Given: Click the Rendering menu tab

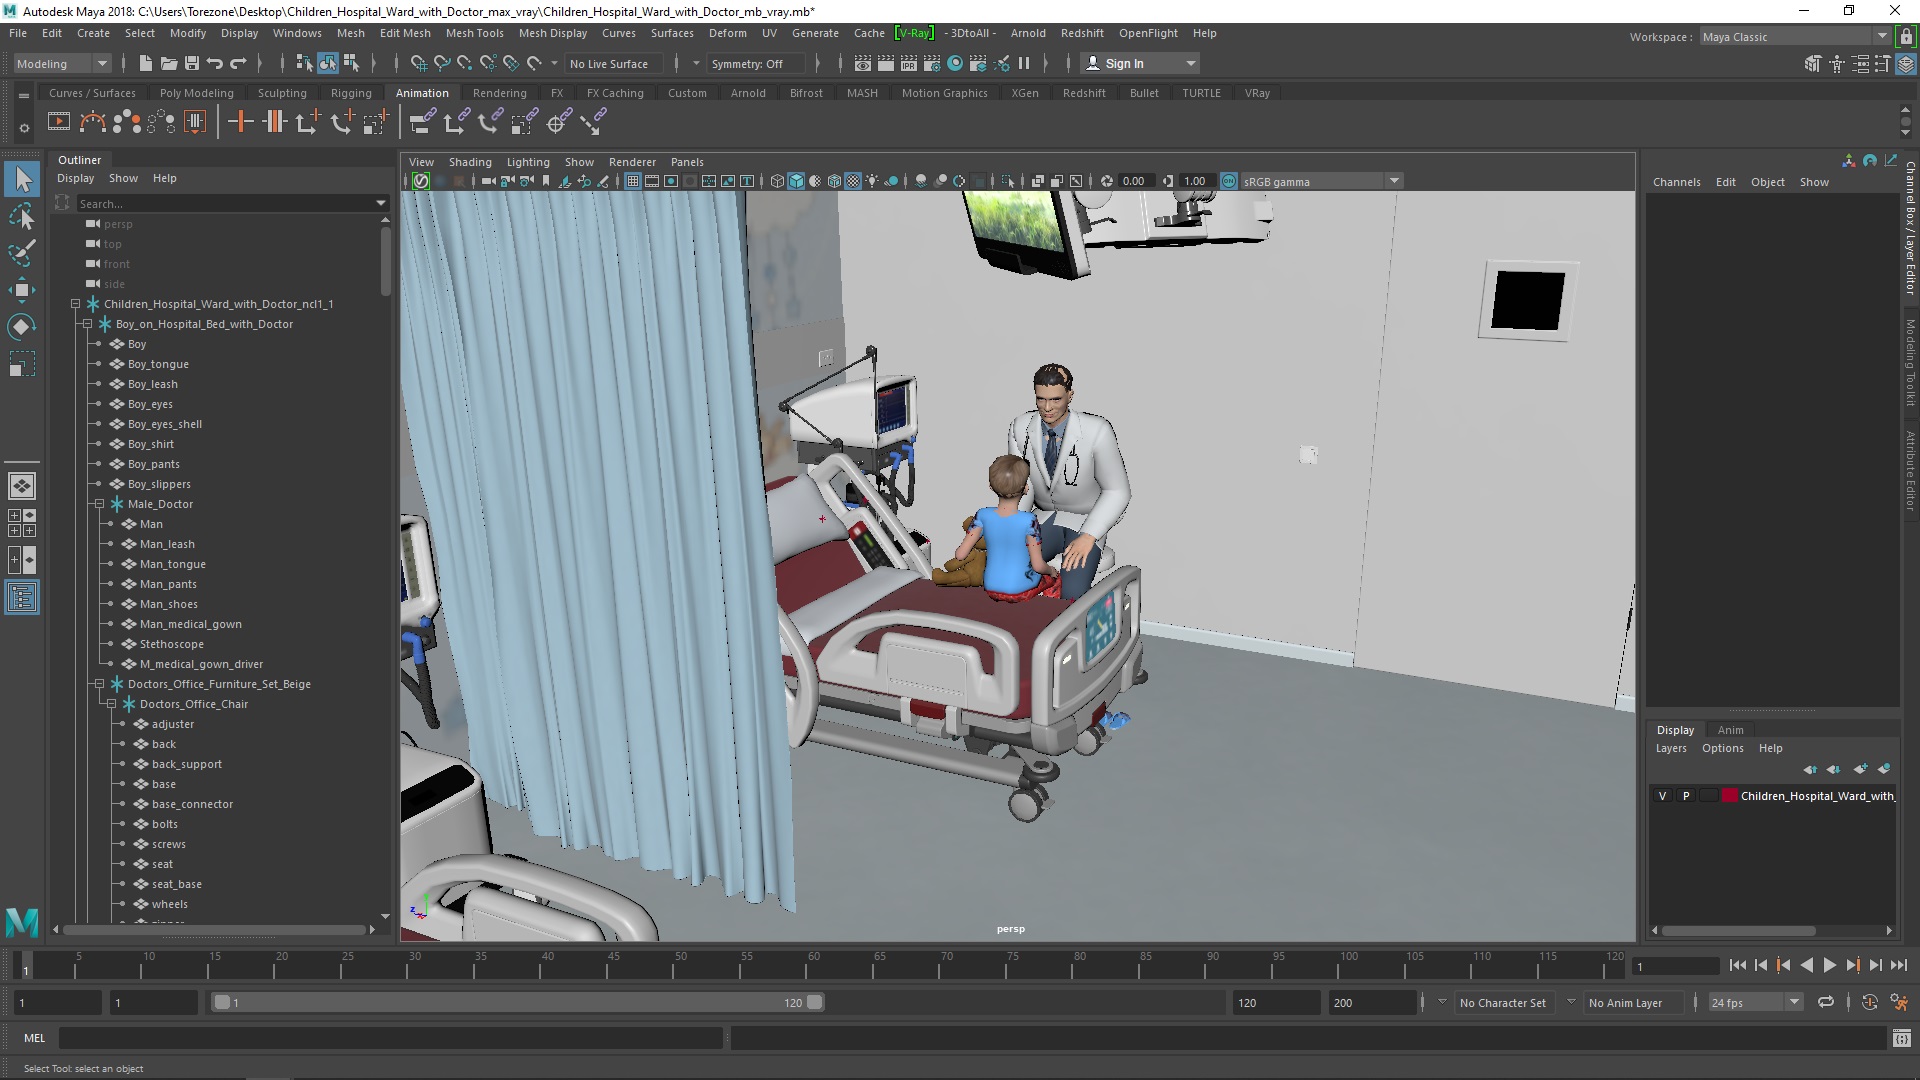Looking at the screenshot, I should tap(498, 92).
